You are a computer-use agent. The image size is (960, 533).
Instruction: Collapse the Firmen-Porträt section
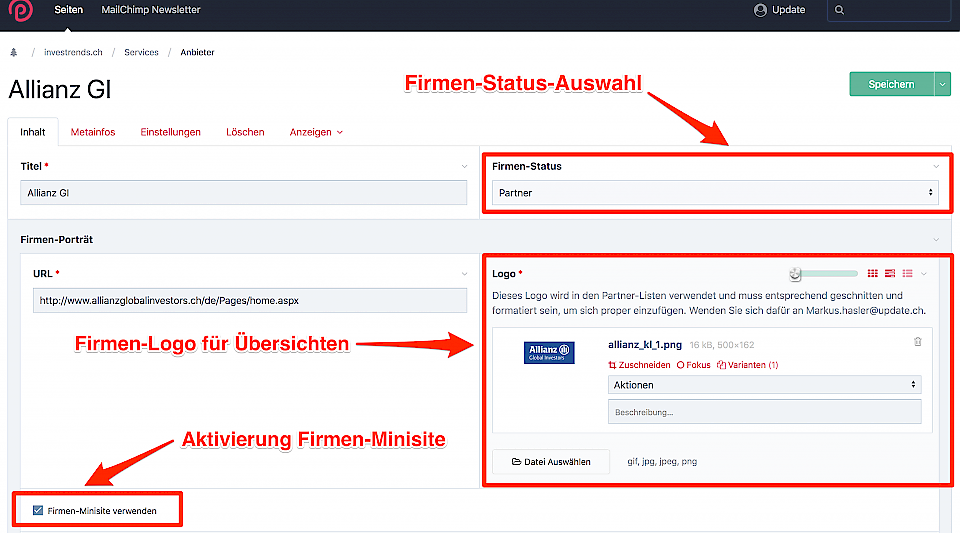click(x=936, y=240)
